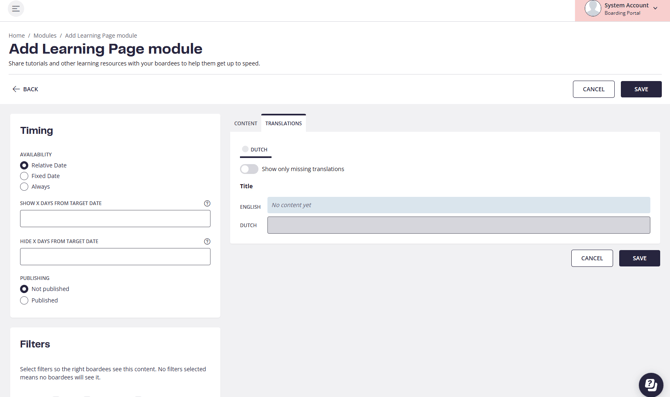Switch to the Translations tab
Viewport: 670px width, 397px height.
(283, 123)
